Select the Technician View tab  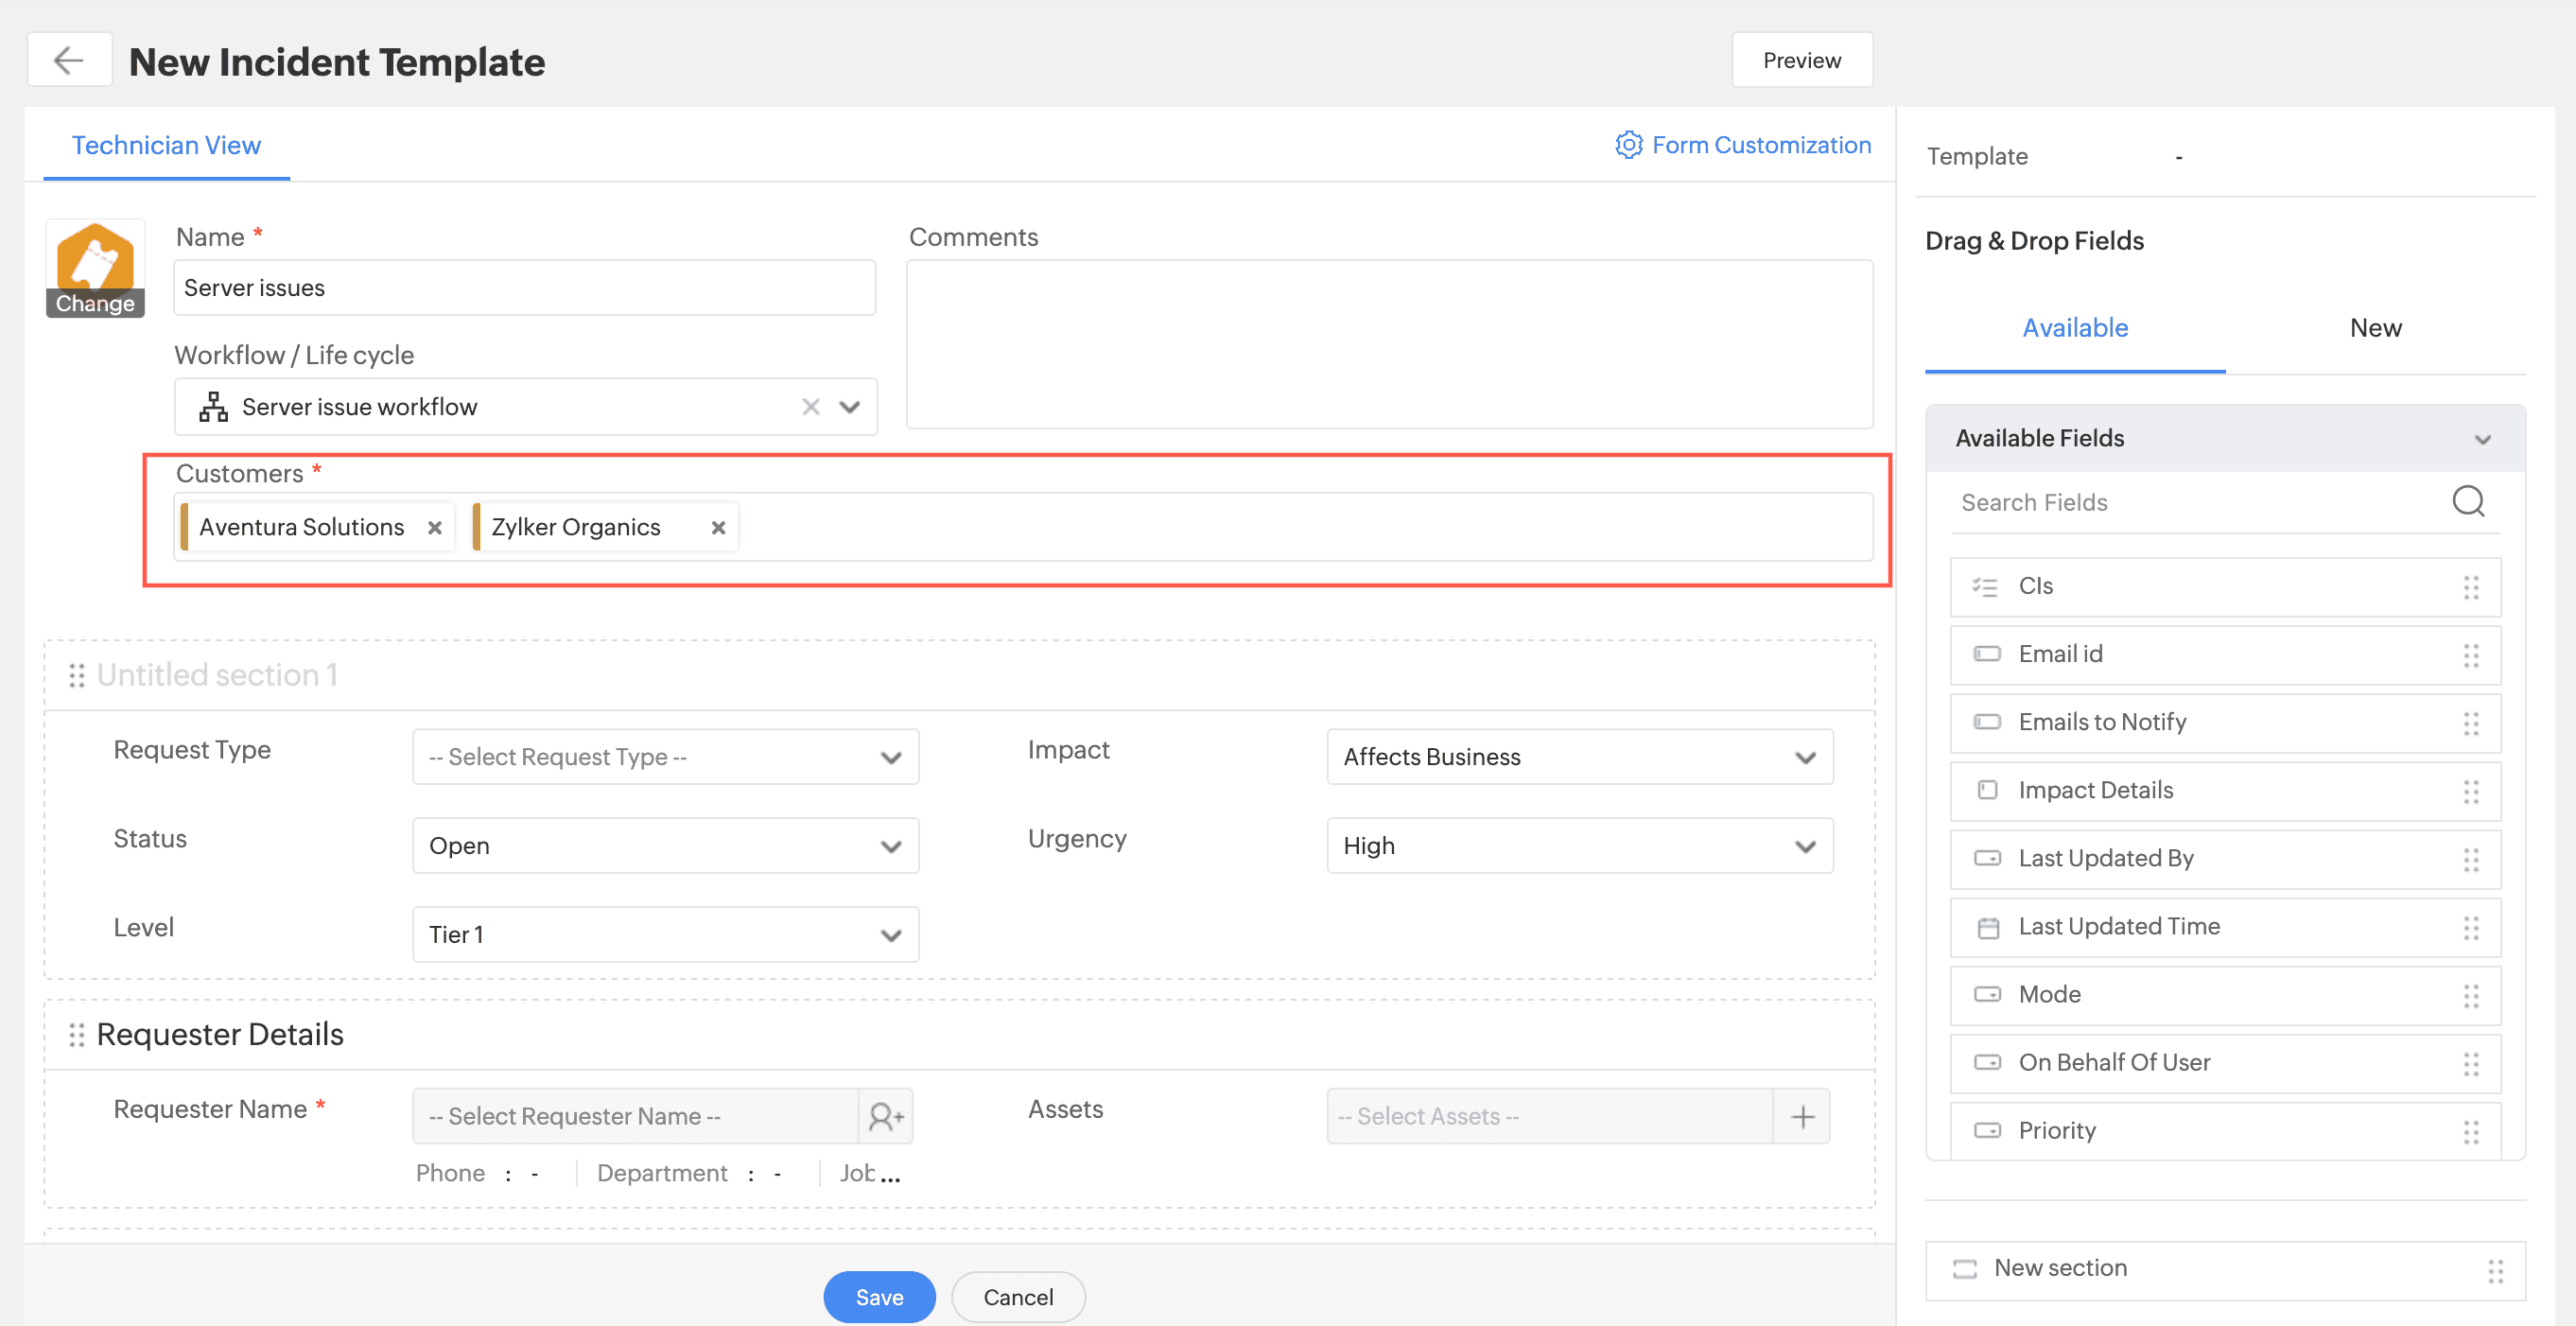pos(166,145)
